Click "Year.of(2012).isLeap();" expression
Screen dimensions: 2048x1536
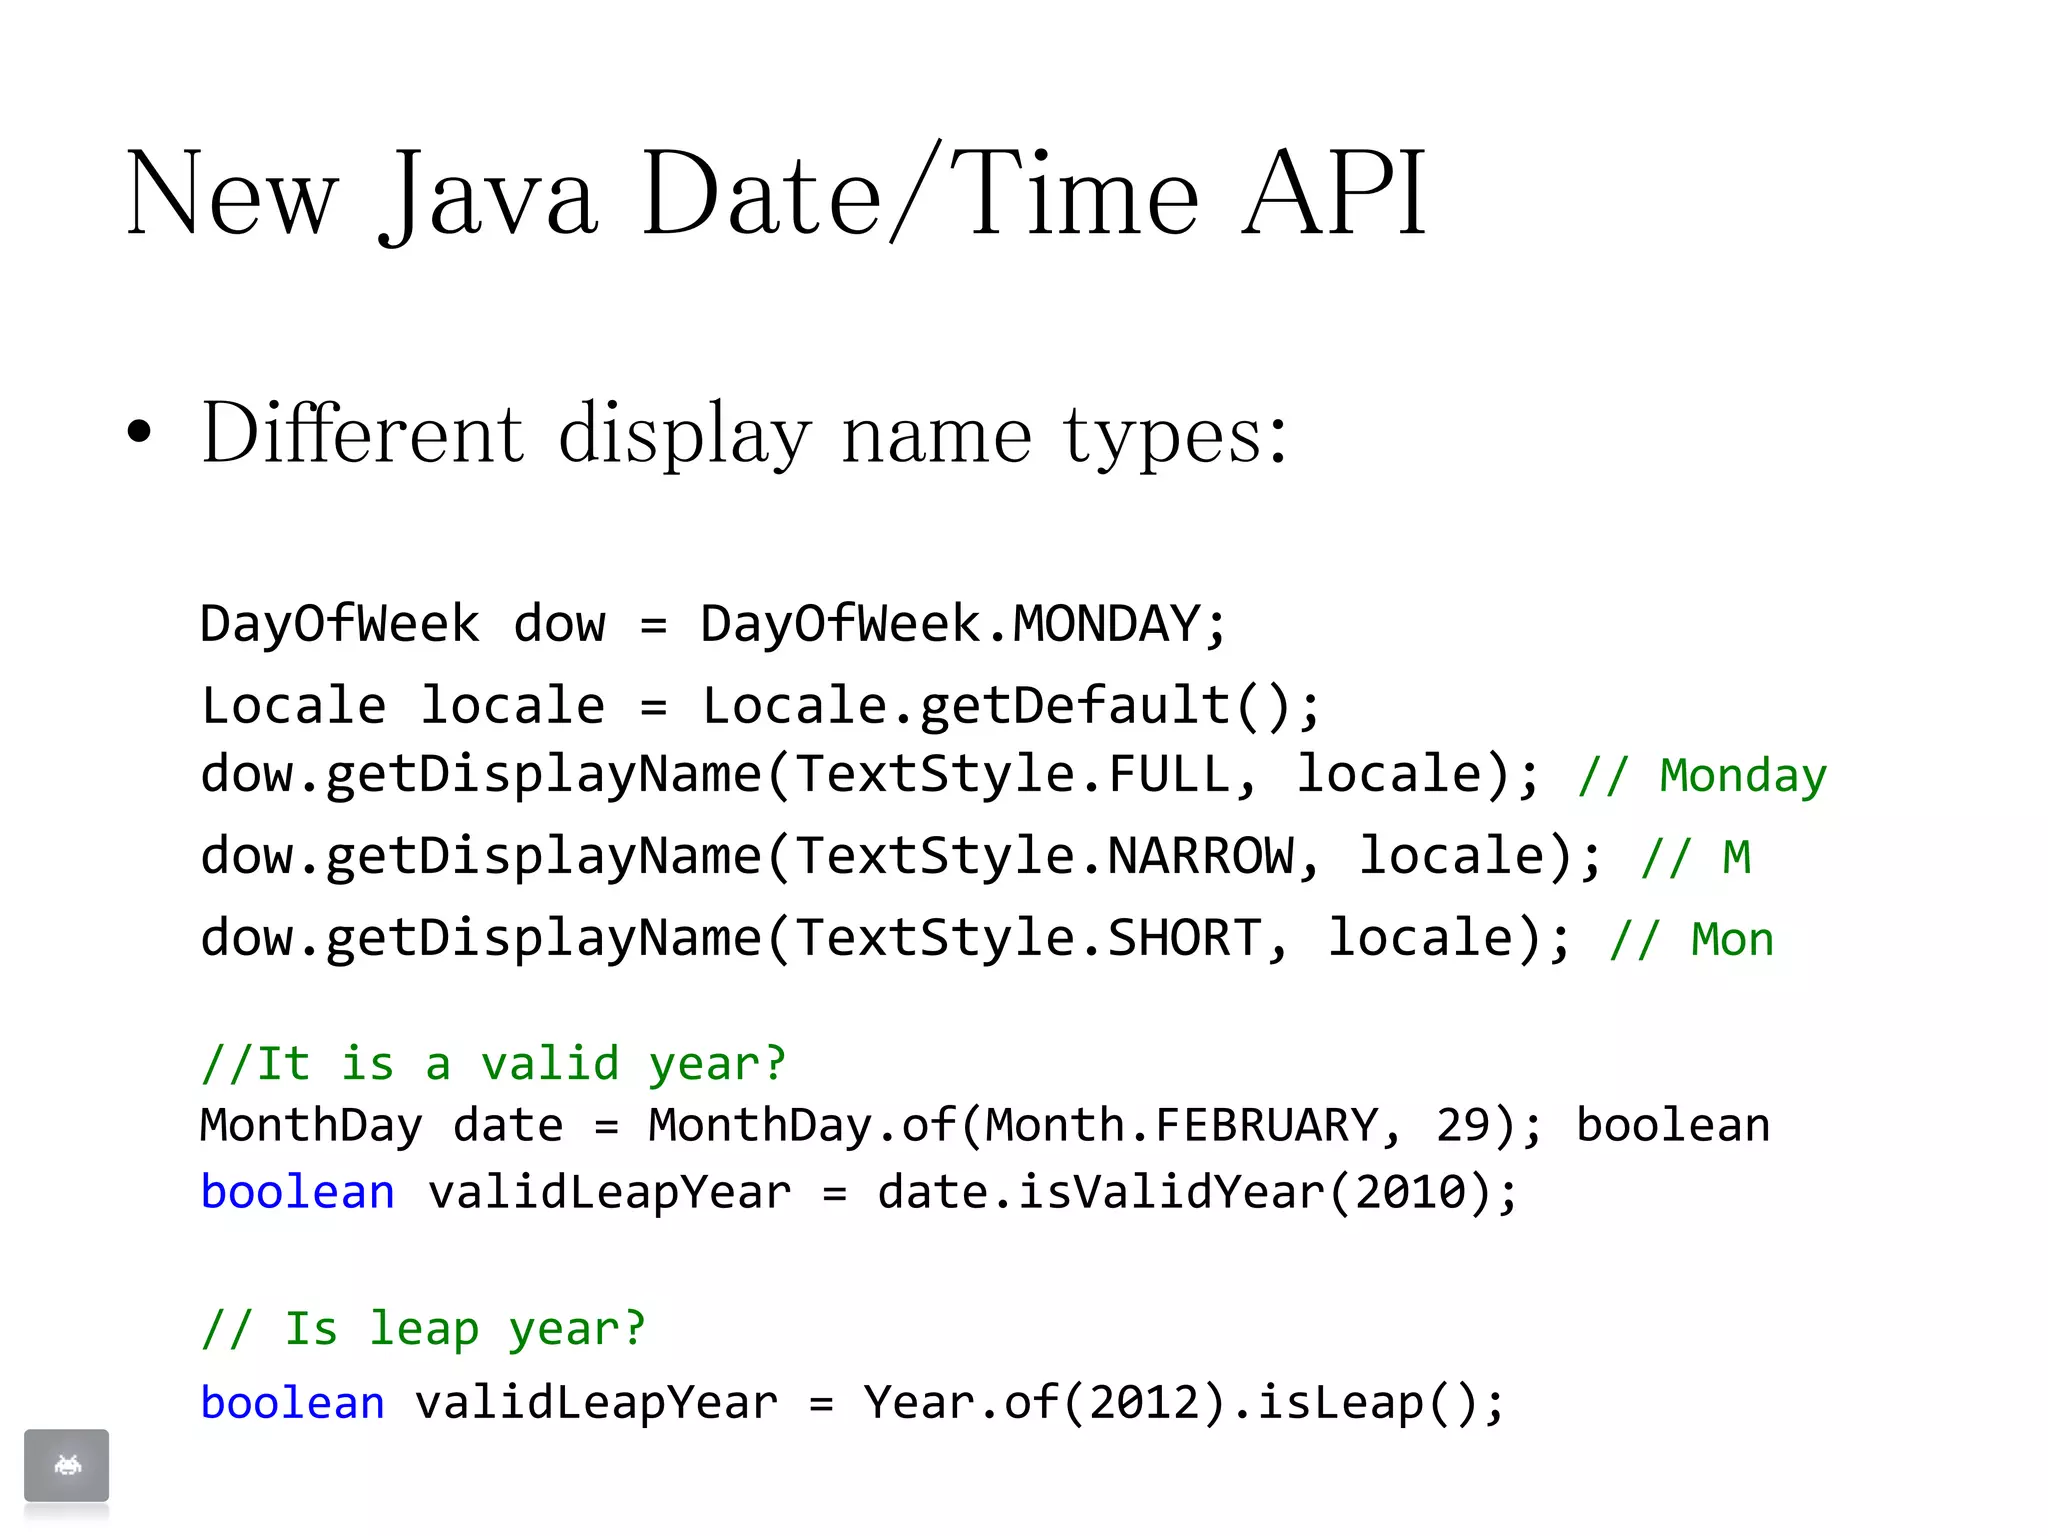(1184, 1402)
